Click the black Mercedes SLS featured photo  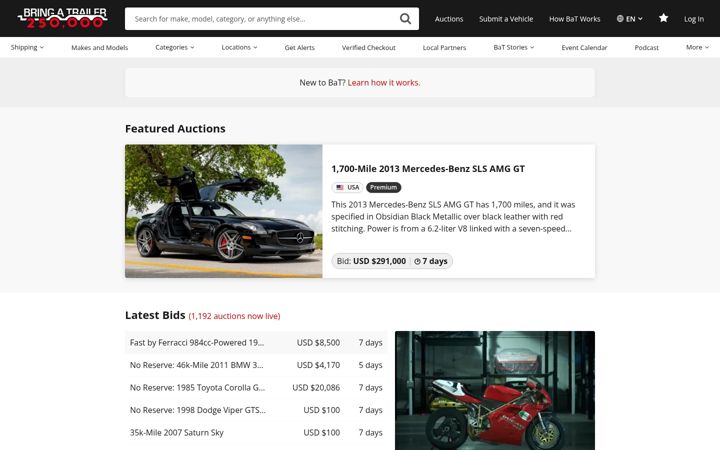pyautogui.click(x=224, y=211)
